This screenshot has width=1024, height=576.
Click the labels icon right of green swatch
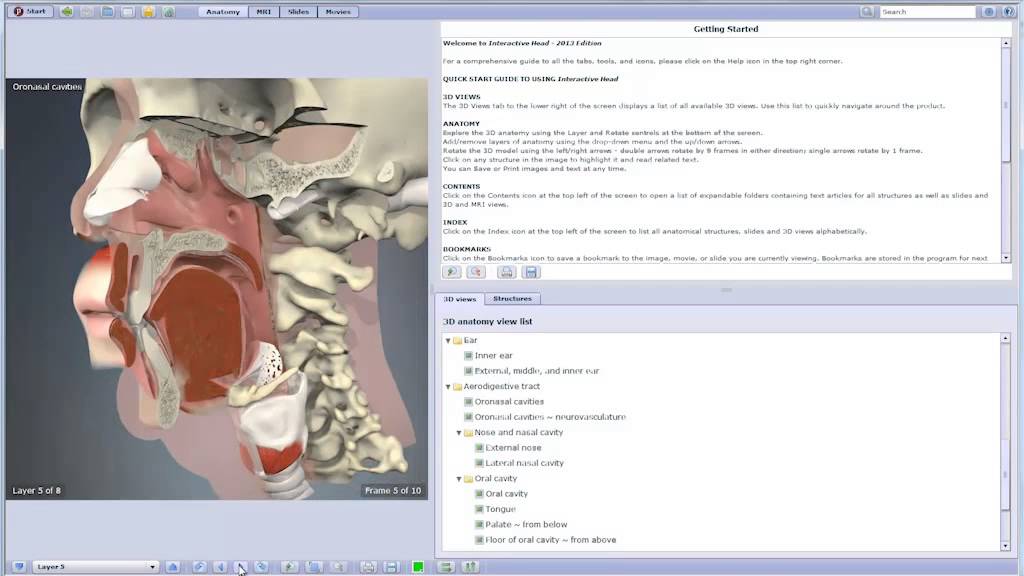coord(446,567)
